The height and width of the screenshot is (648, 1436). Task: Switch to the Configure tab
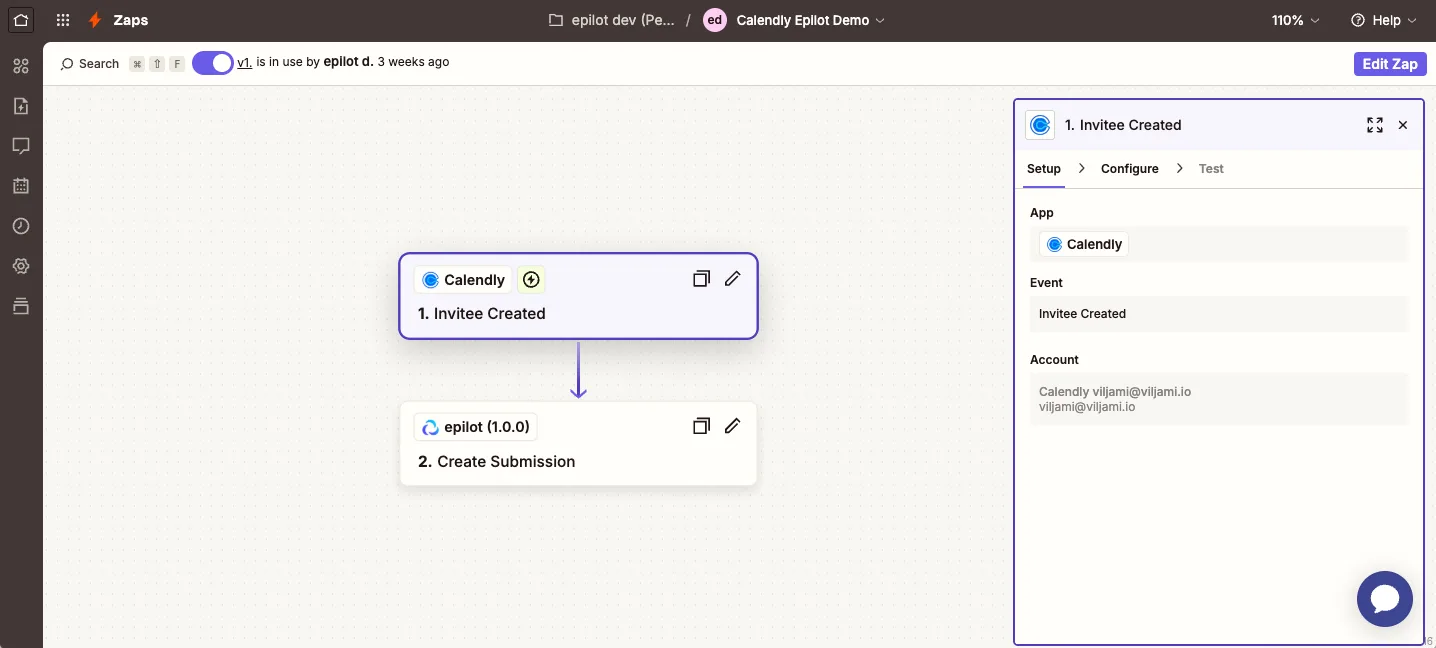point(1129,168)
